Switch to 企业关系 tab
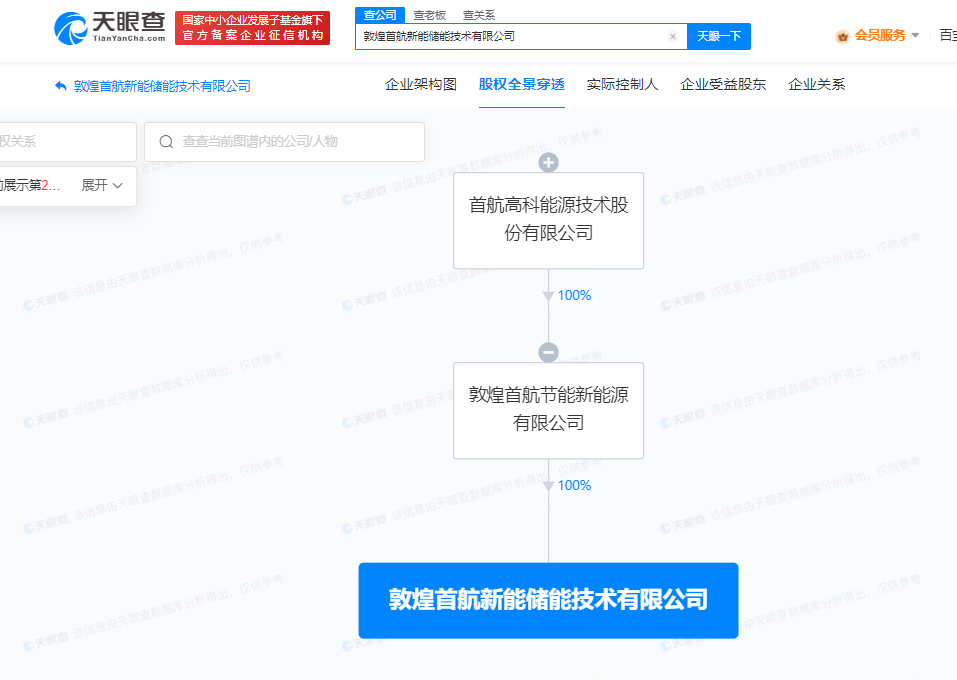957x680 pixels. pyautogui.click(x=816, y=84)
